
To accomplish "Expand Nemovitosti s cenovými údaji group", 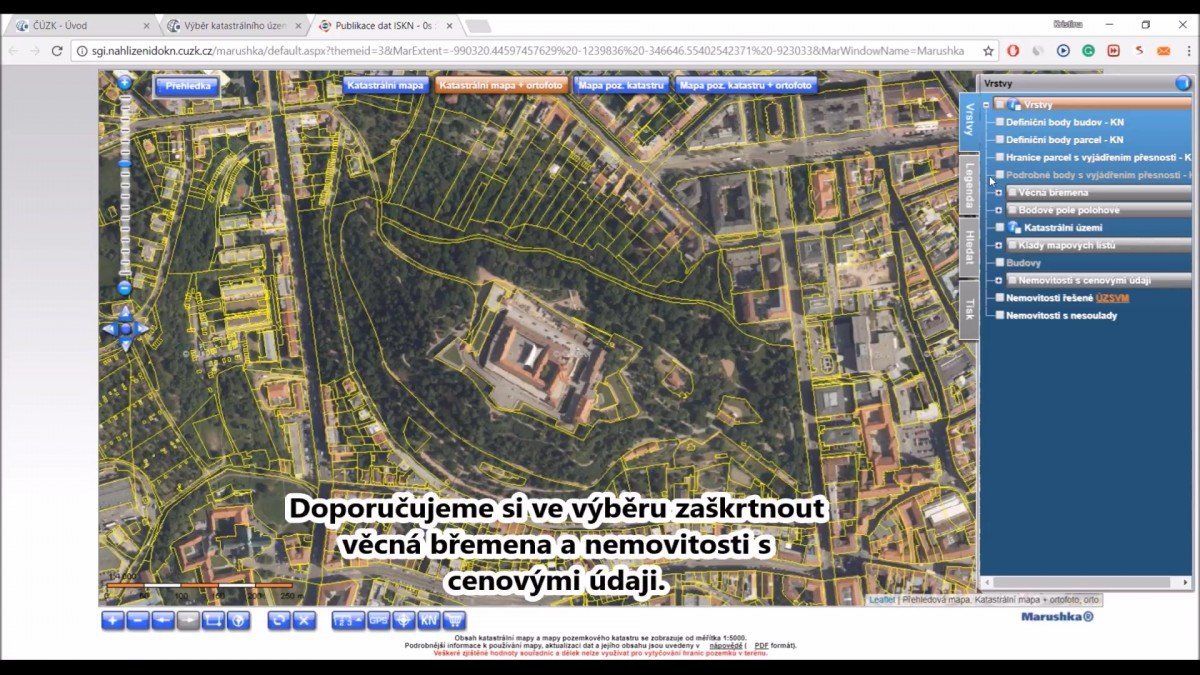I will [x=998, y=280].
